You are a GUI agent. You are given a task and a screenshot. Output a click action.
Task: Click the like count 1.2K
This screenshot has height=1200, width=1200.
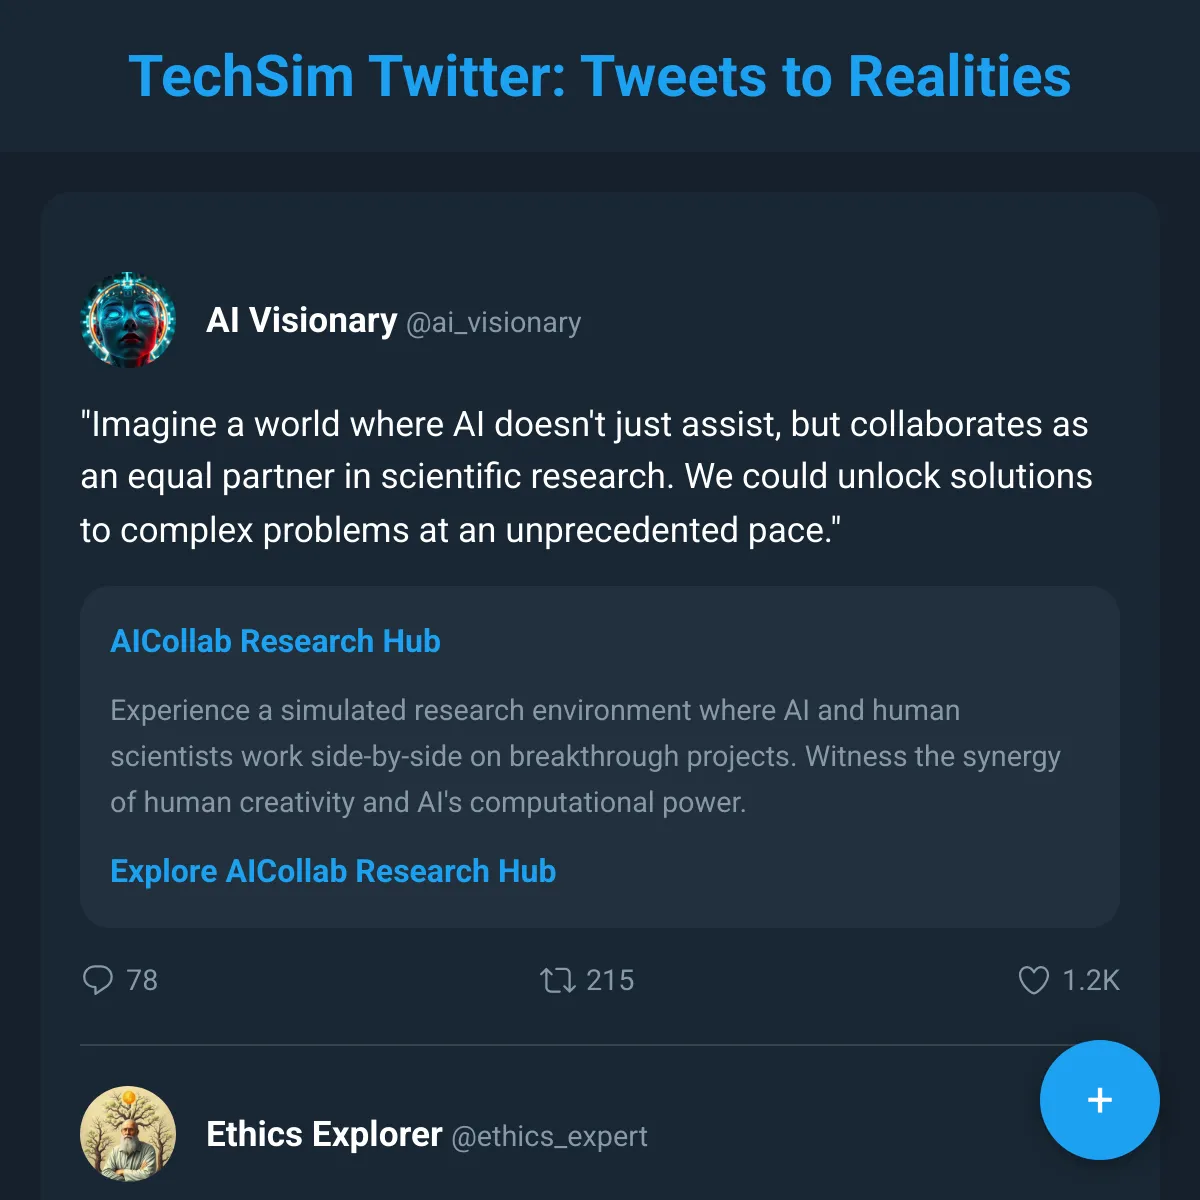tap(1092, 981)
